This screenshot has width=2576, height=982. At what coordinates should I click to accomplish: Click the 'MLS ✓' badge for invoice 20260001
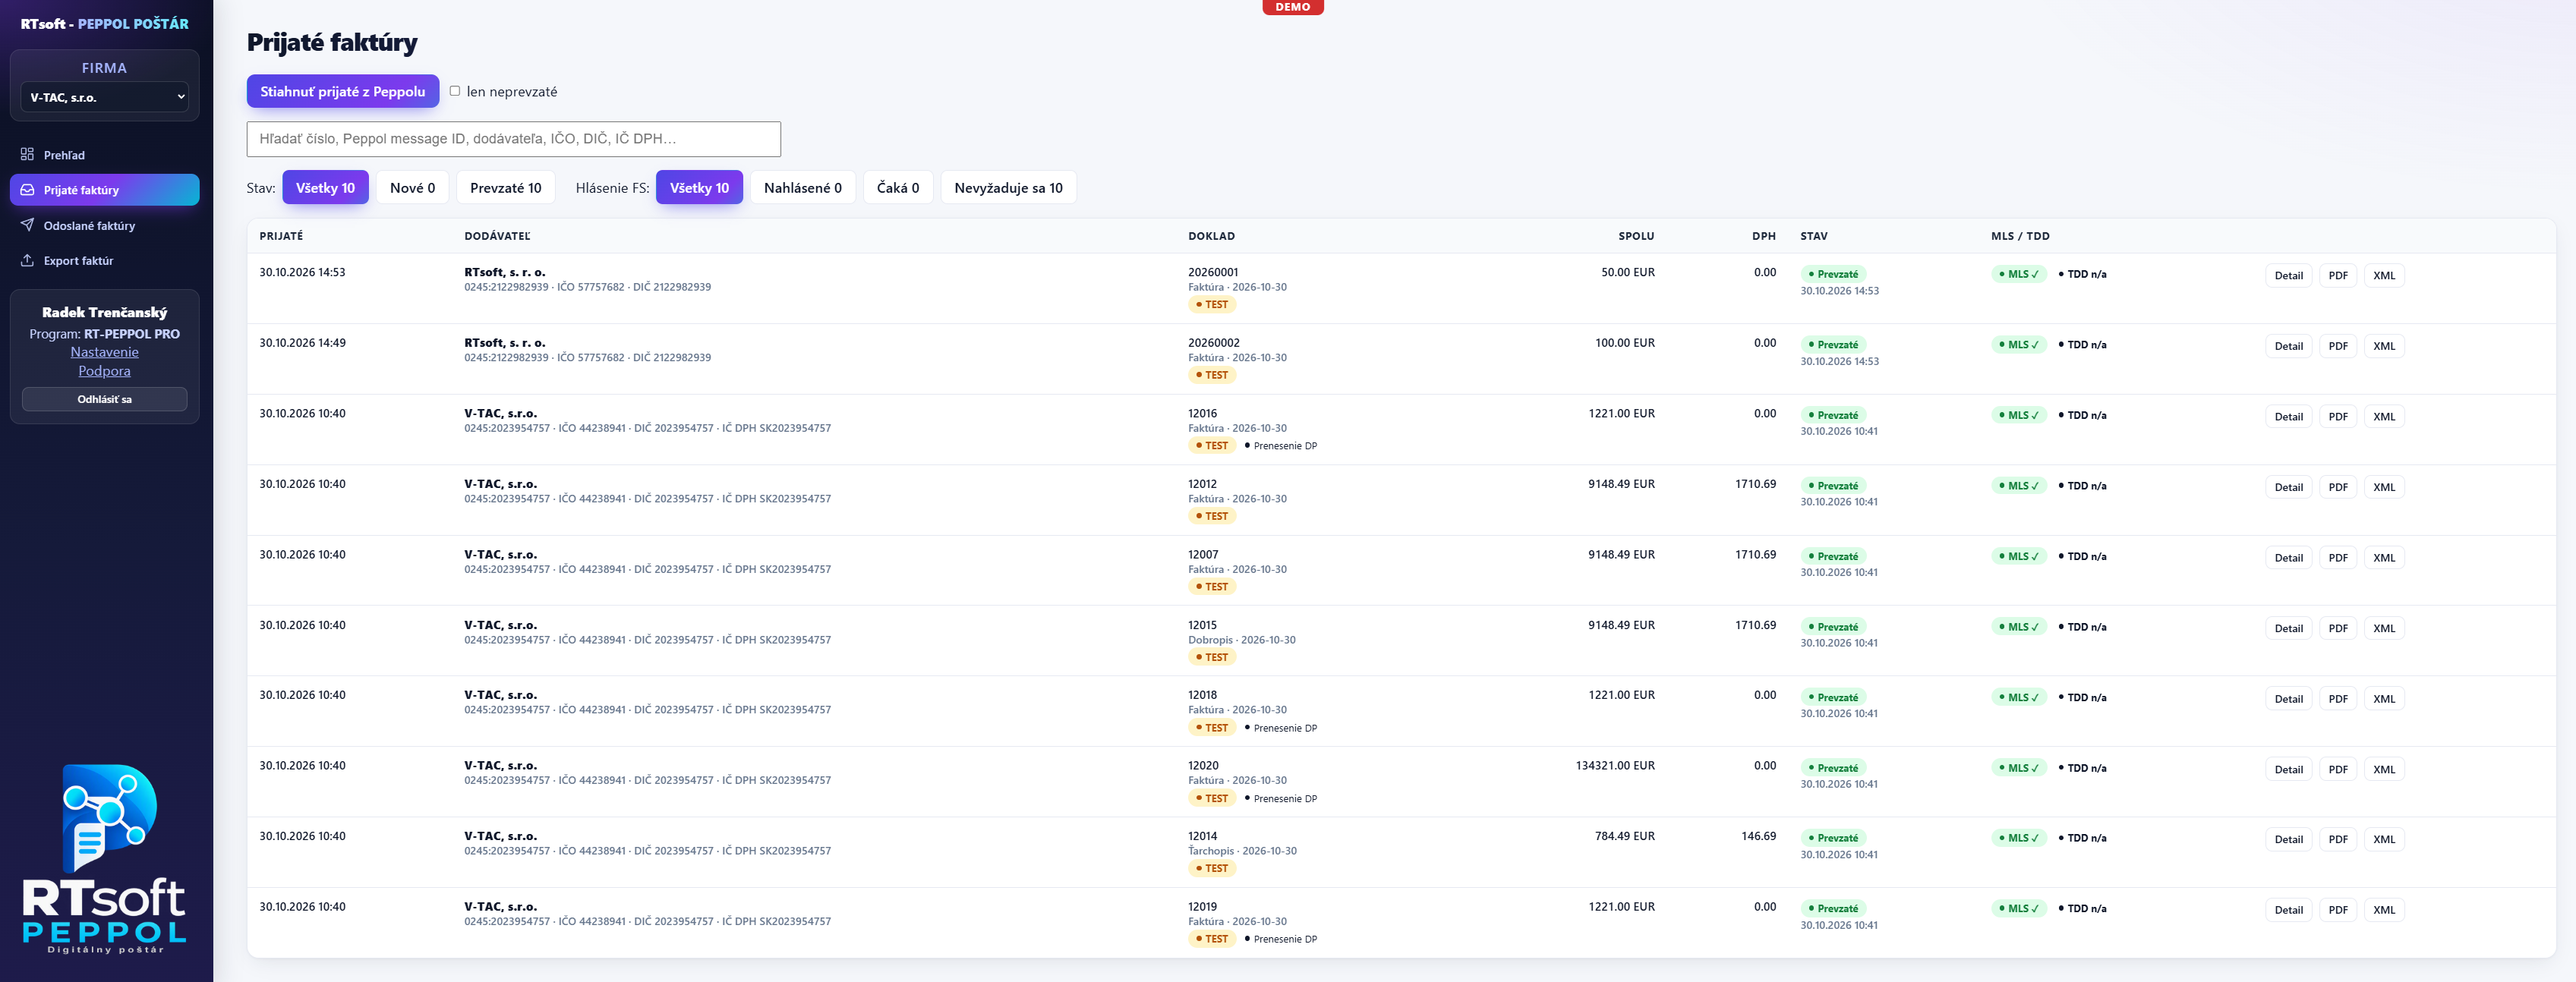tap(2019, 274)
